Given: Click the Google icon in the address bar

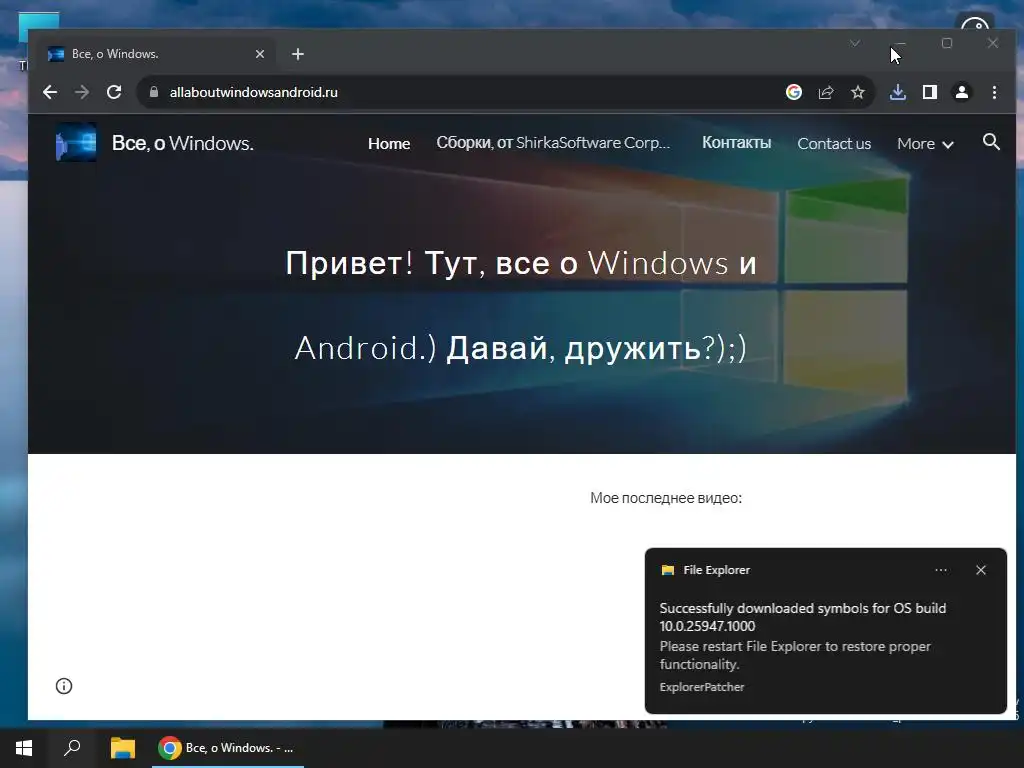Looking at the screenshot, I should [x=793, y=92].
